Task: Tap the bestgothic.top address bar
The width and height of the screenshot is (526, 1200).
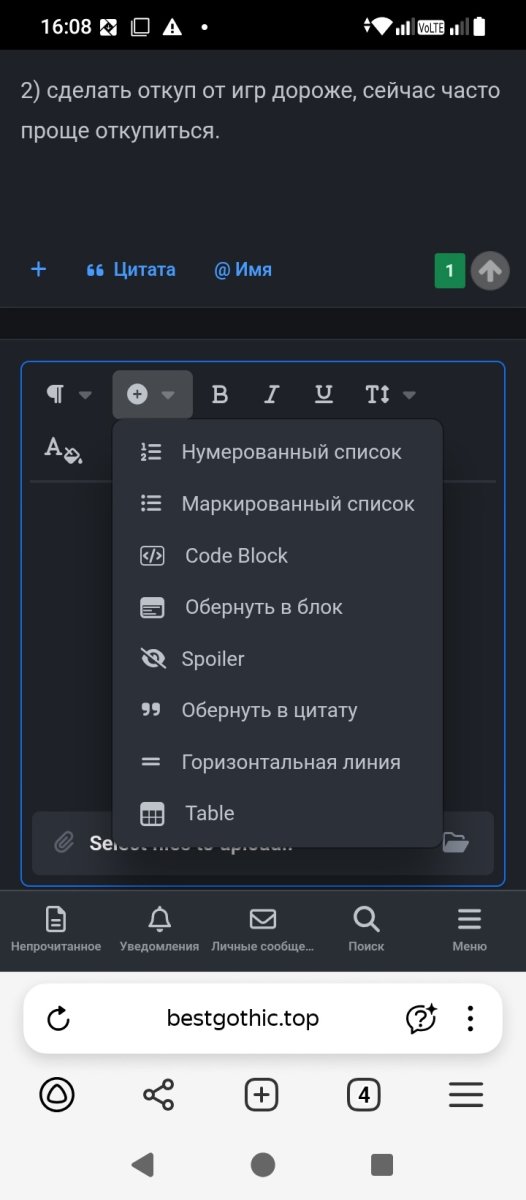Action: [243, 1019]
